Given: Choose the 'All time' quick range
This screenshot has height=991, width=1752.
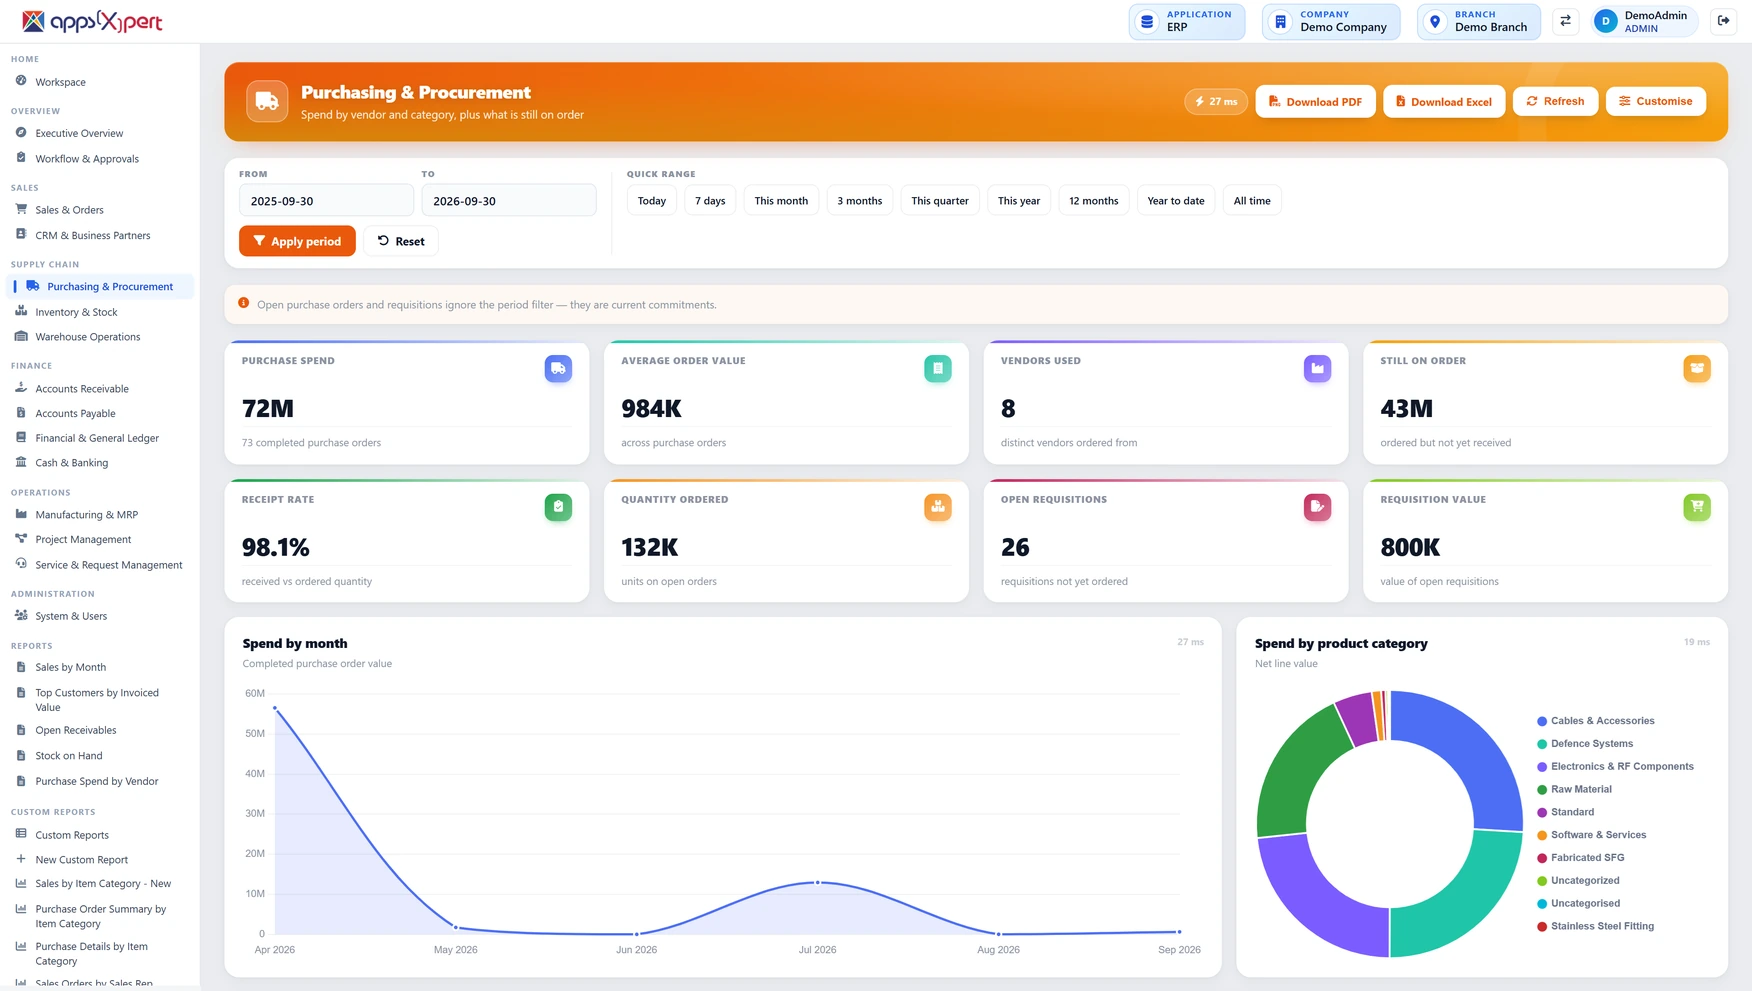Looking at the screenshot, I should coord(1252,201).
